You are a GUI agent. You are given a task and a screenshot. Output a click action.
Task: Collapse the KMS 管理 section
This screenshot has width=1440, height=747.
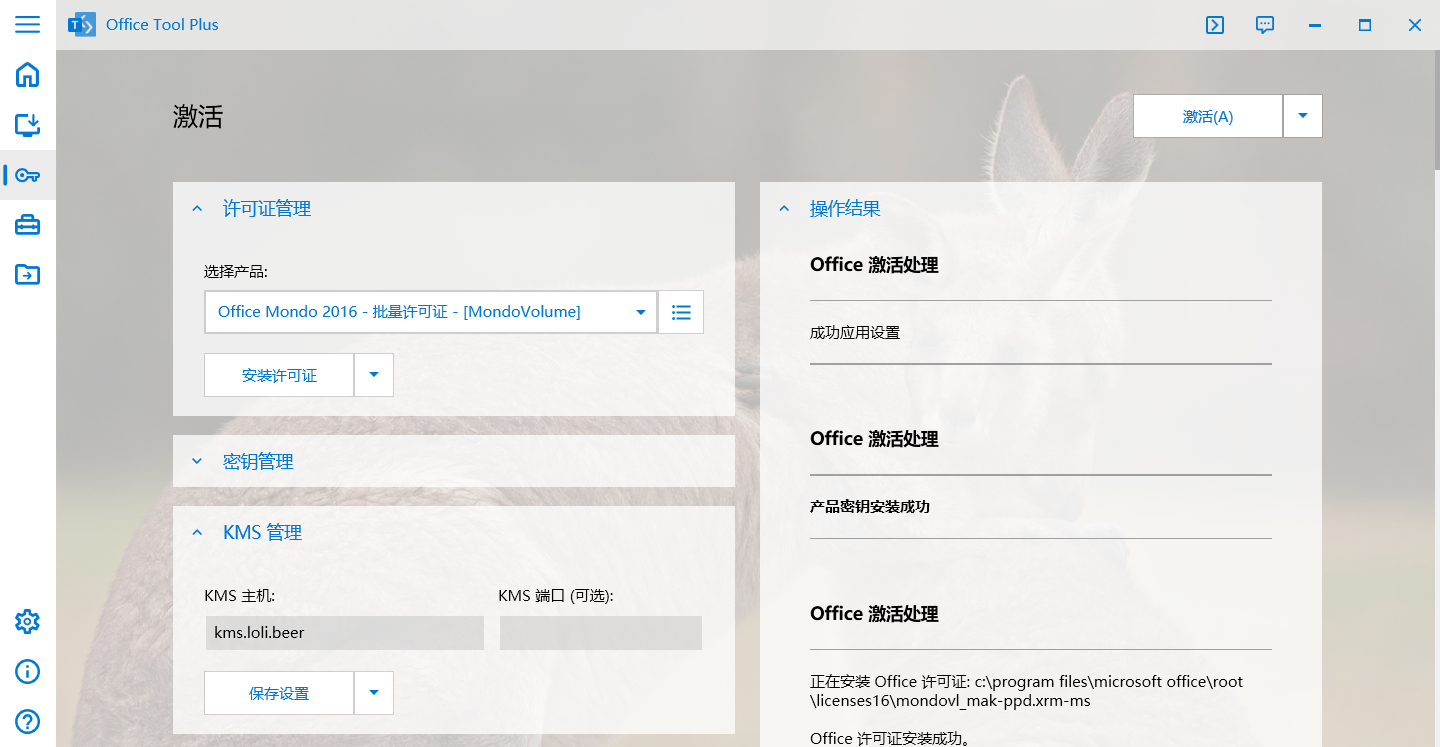pyautogui.click(x=197, y=532)
